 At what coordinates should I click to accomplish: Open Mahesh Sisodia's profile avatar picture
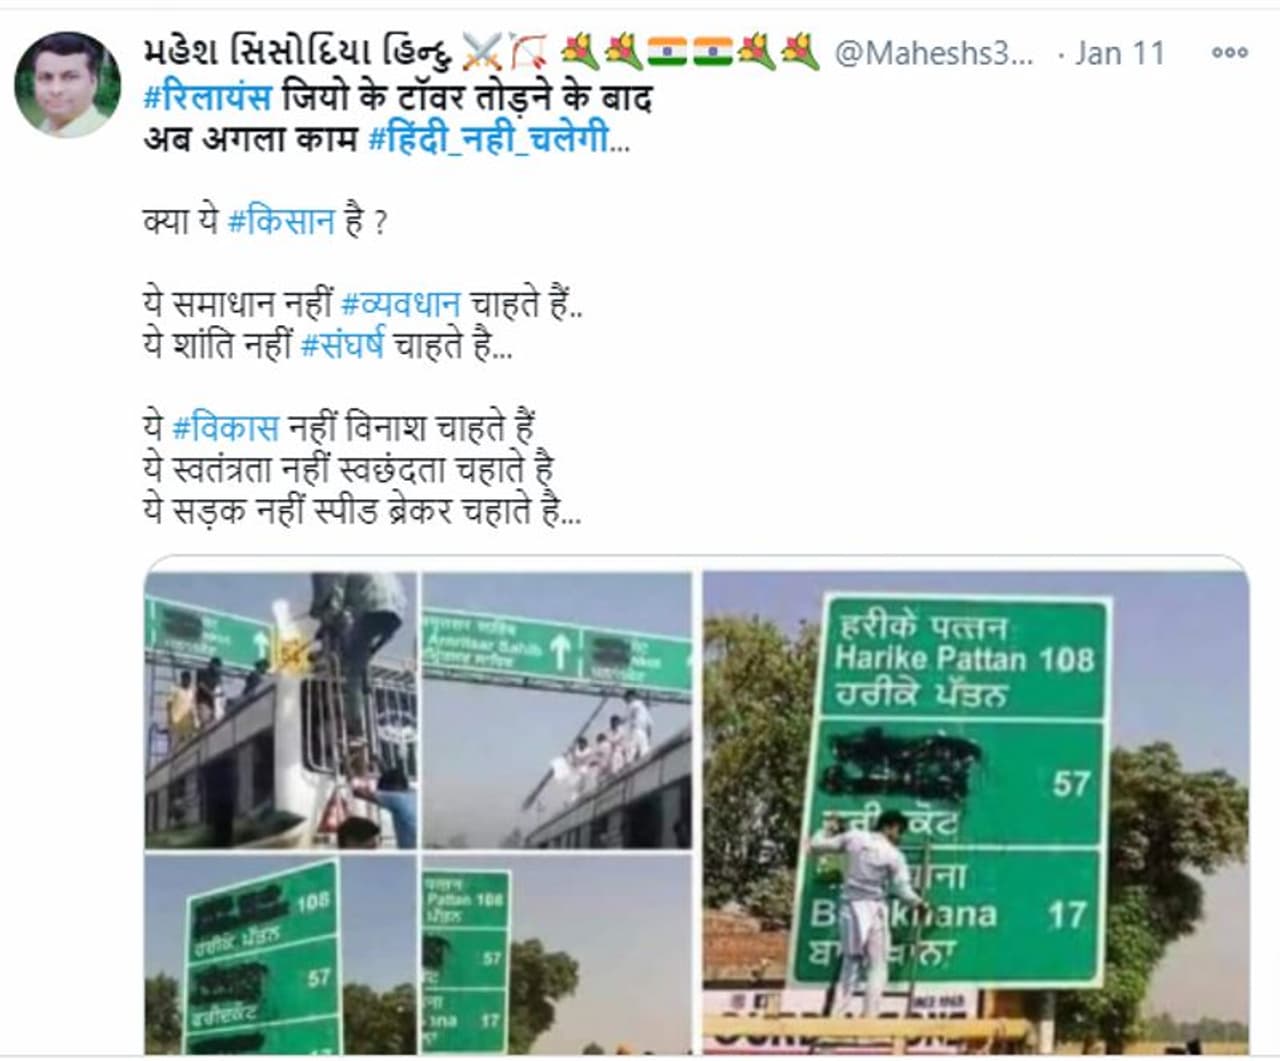(67, 84)
